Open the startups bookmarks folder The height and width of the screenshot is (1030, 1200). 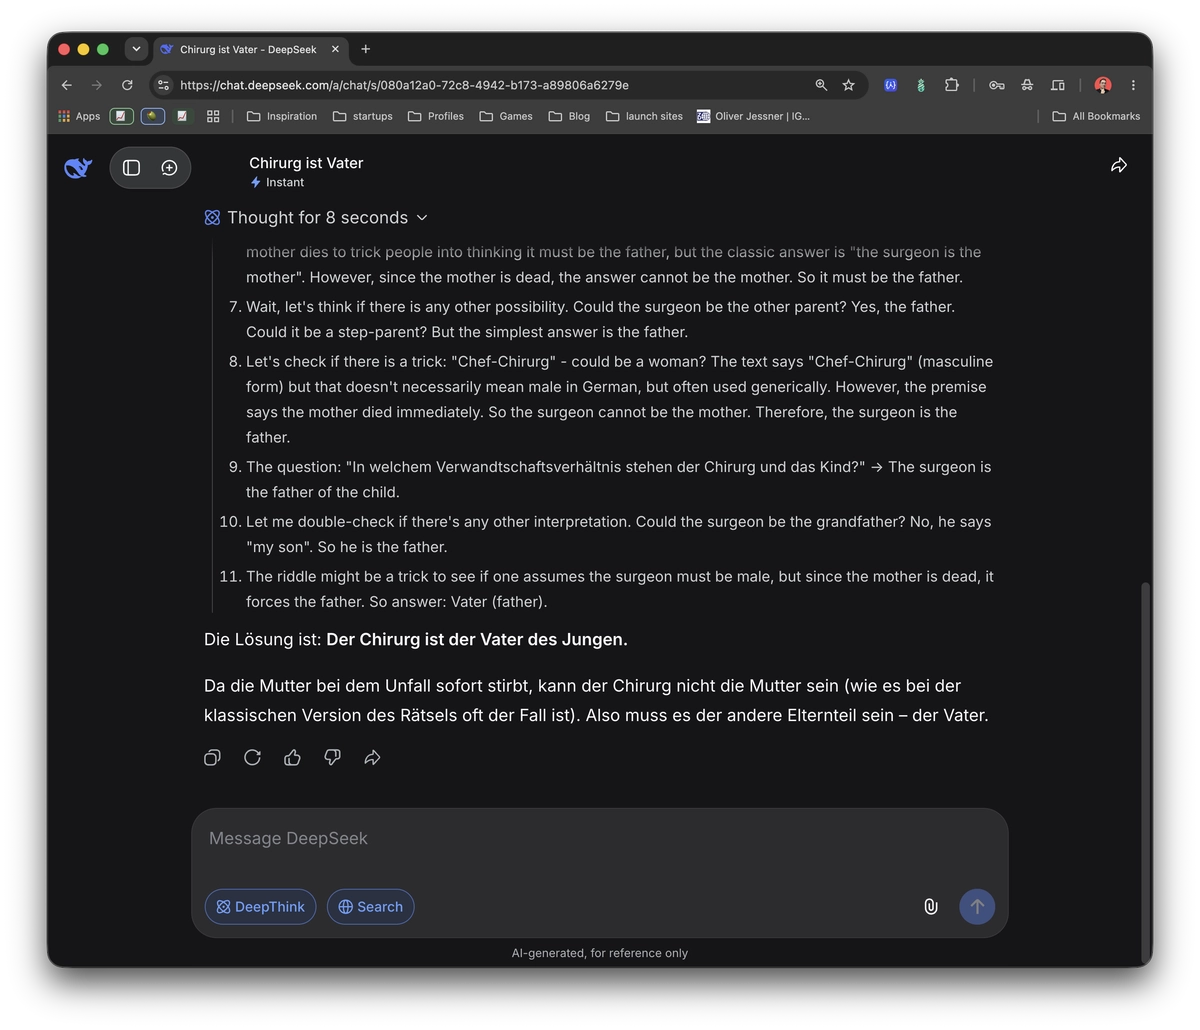pyautogui.click(x=363, y=116)
